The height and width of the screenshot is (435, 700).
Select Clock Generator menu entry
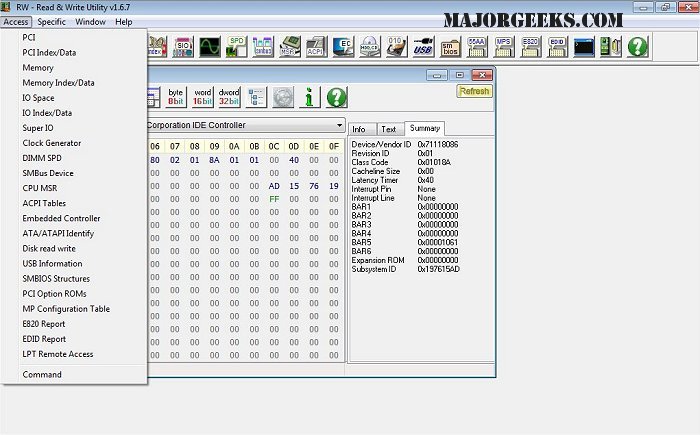click(74, 143)
